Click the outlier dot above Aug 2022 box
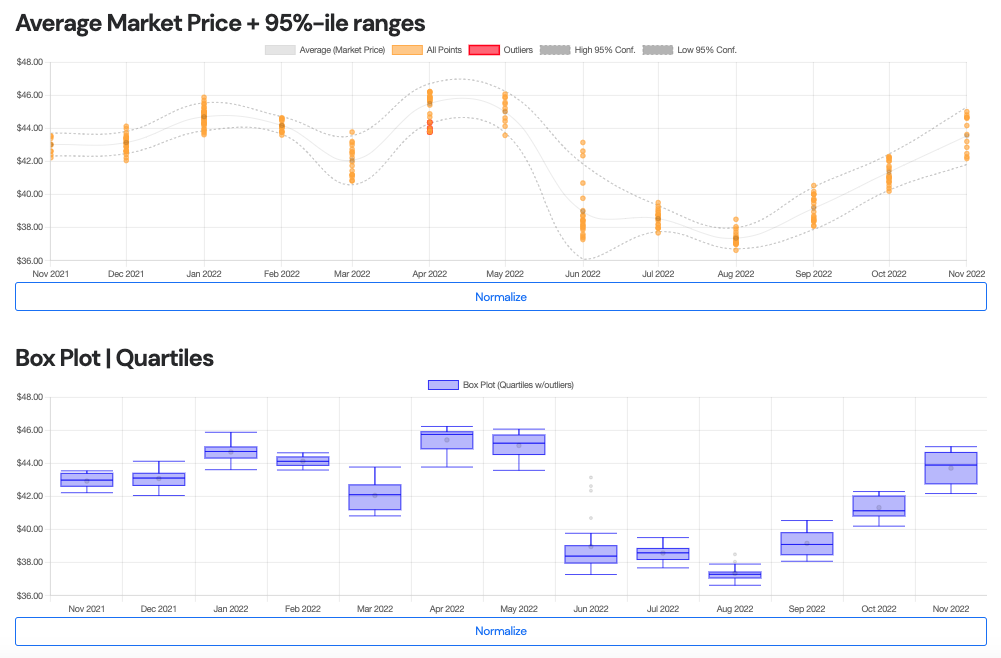The height and width of the screenshot is (658, 1001). [x=735, y=554]
